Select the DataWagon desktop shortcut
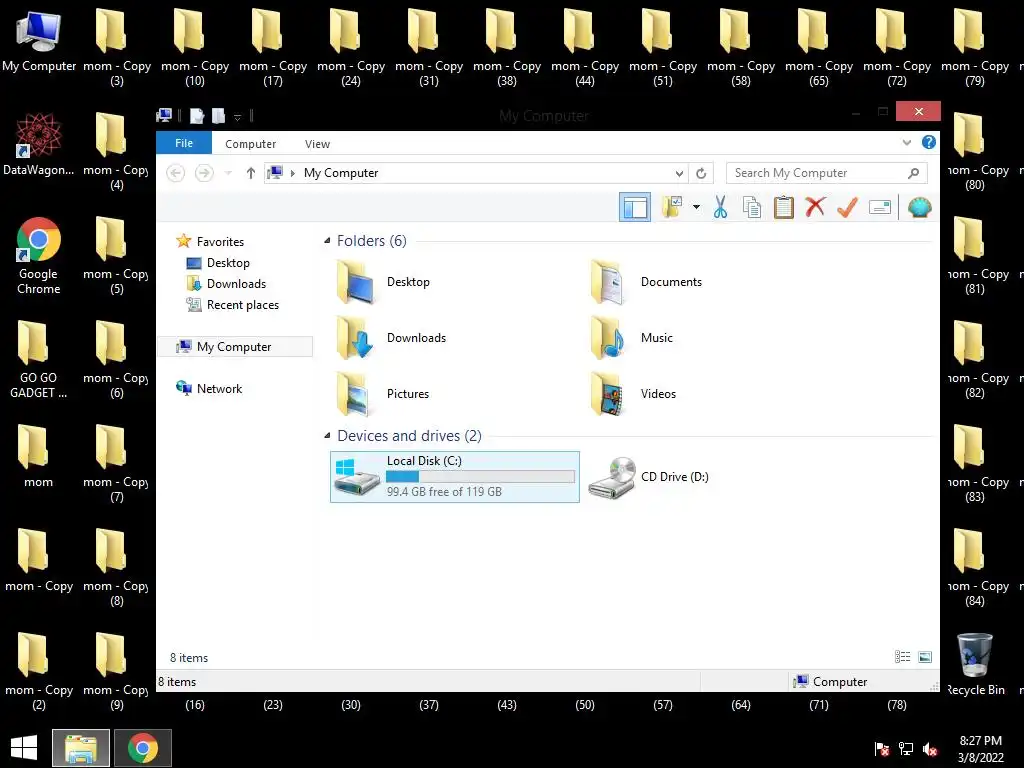1024x768 pixels. tap(39, 144)
